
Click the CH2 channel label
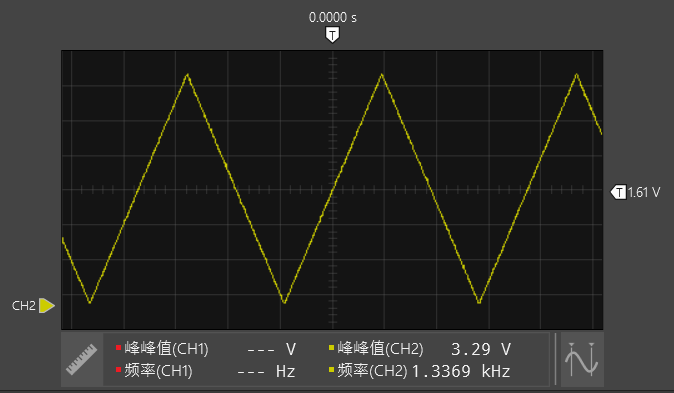tap(24, 306)
